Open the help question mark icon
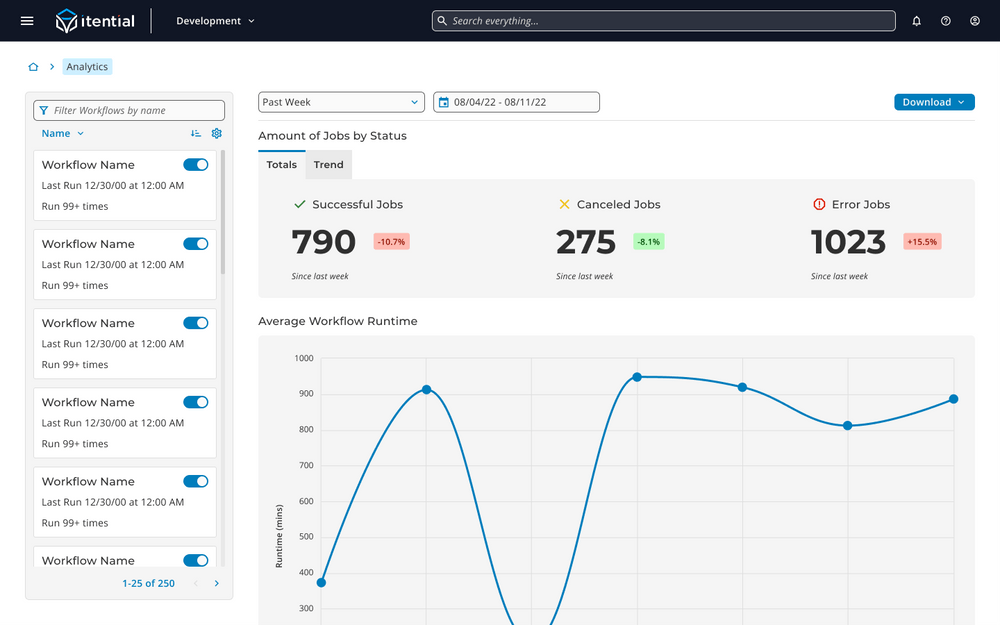This screenshot has height=625, width=1000. (945, 21)
